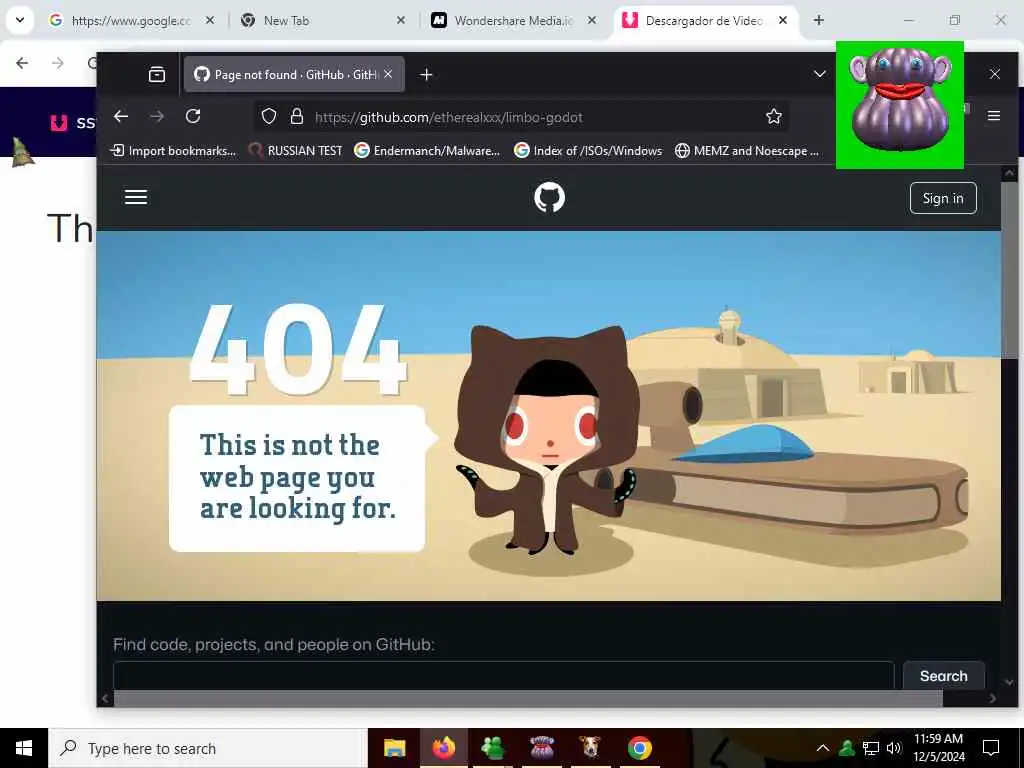This screenshot has height=768, width=1024.
Task: Open the Windows notification center
Action: pos(991,748)
